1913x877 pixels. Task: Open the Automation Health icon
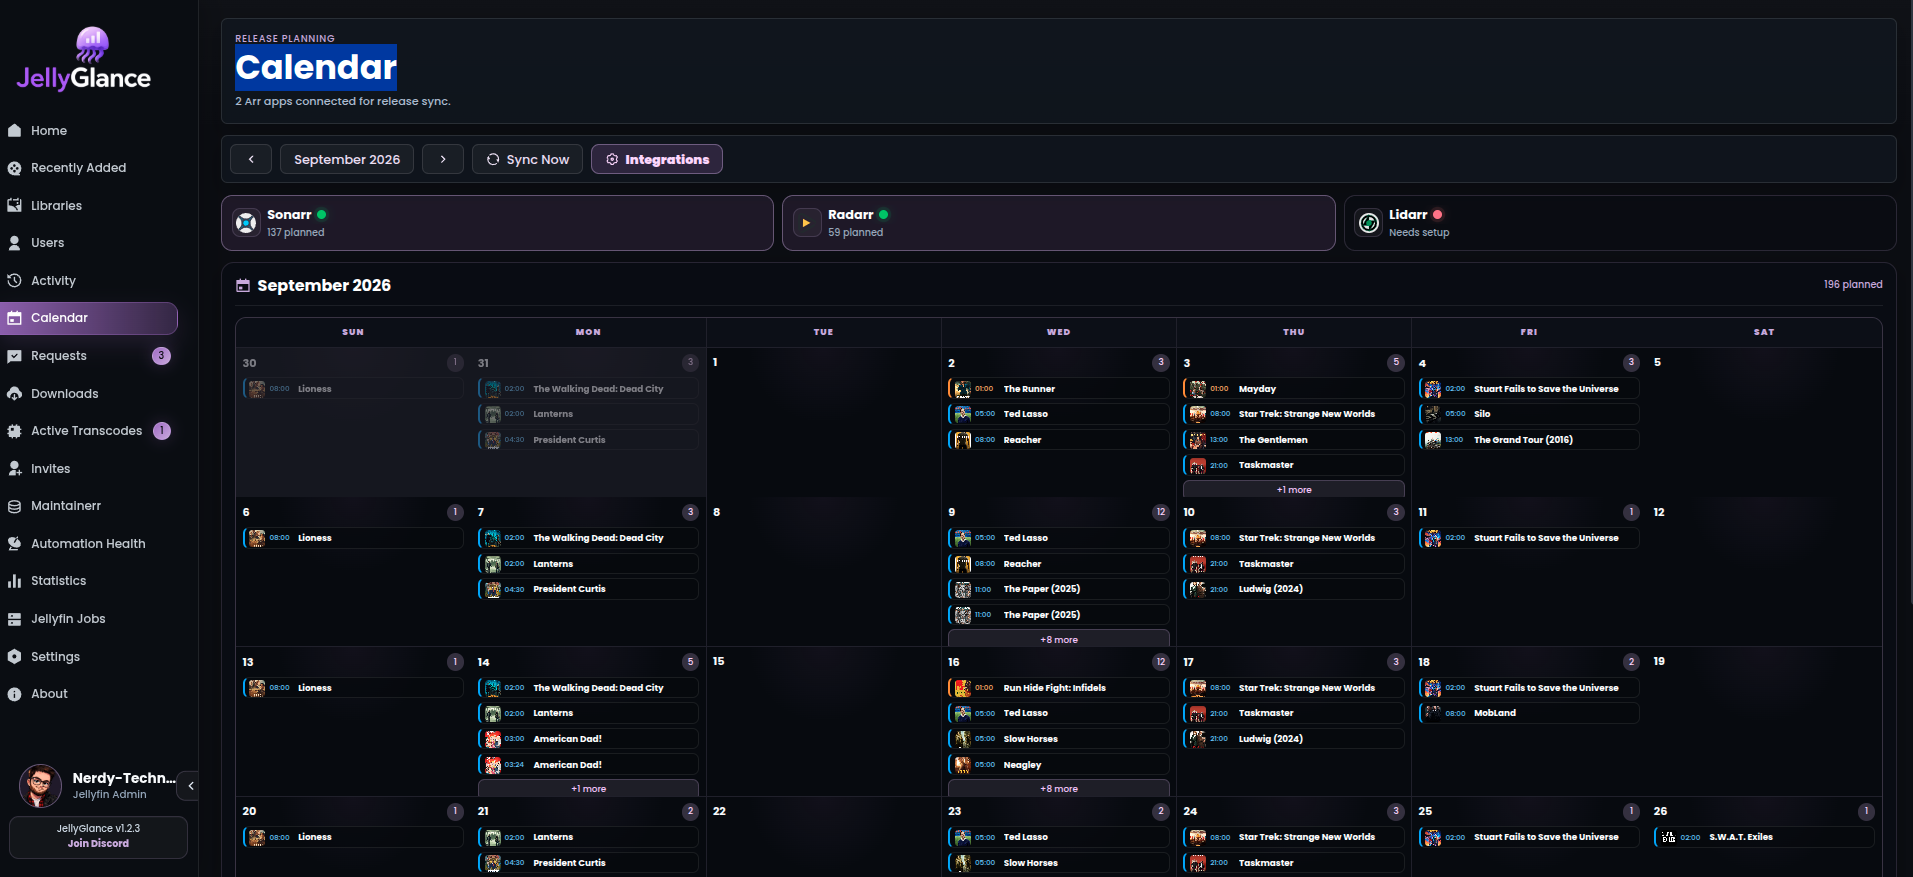tap(15, 544)
